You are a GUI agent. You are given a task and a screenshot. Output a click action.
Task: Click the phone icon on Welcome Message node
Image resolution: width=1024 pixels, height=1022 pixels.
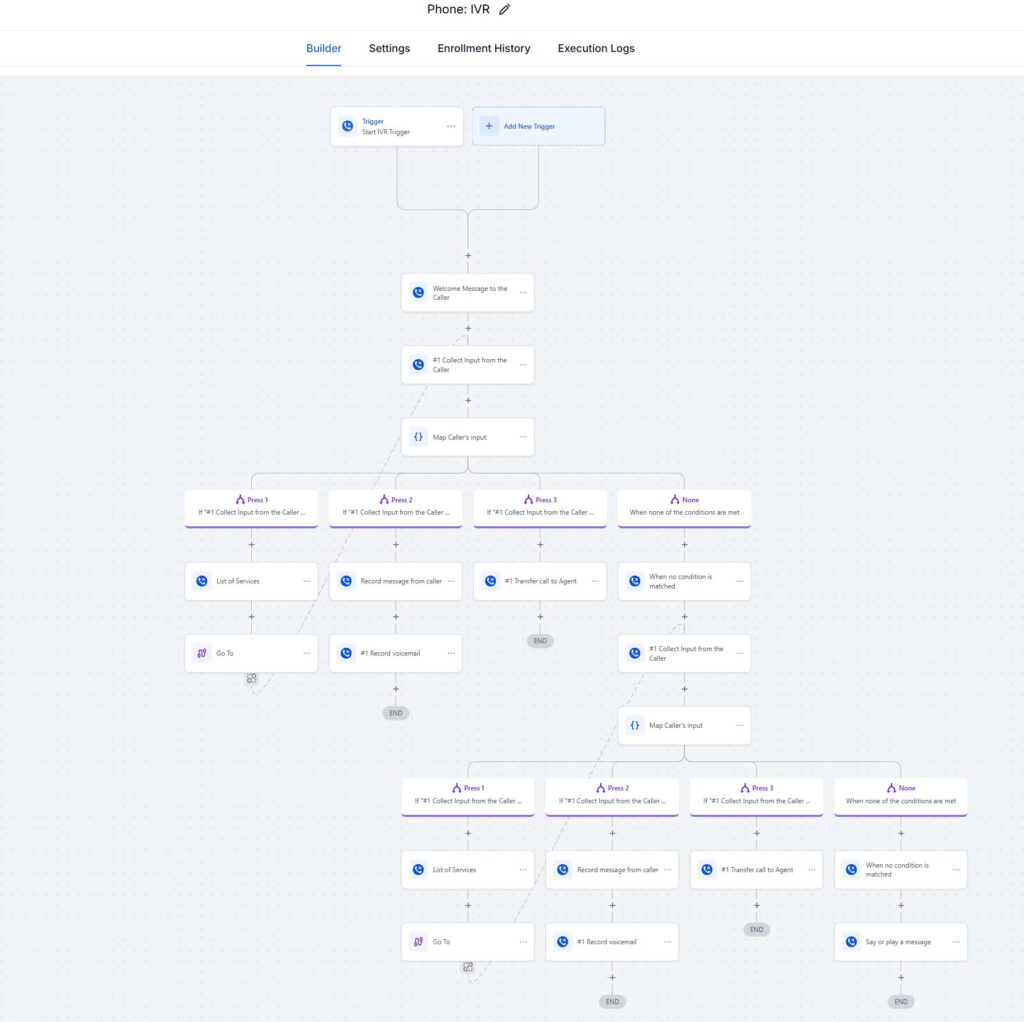pos(418,293)
